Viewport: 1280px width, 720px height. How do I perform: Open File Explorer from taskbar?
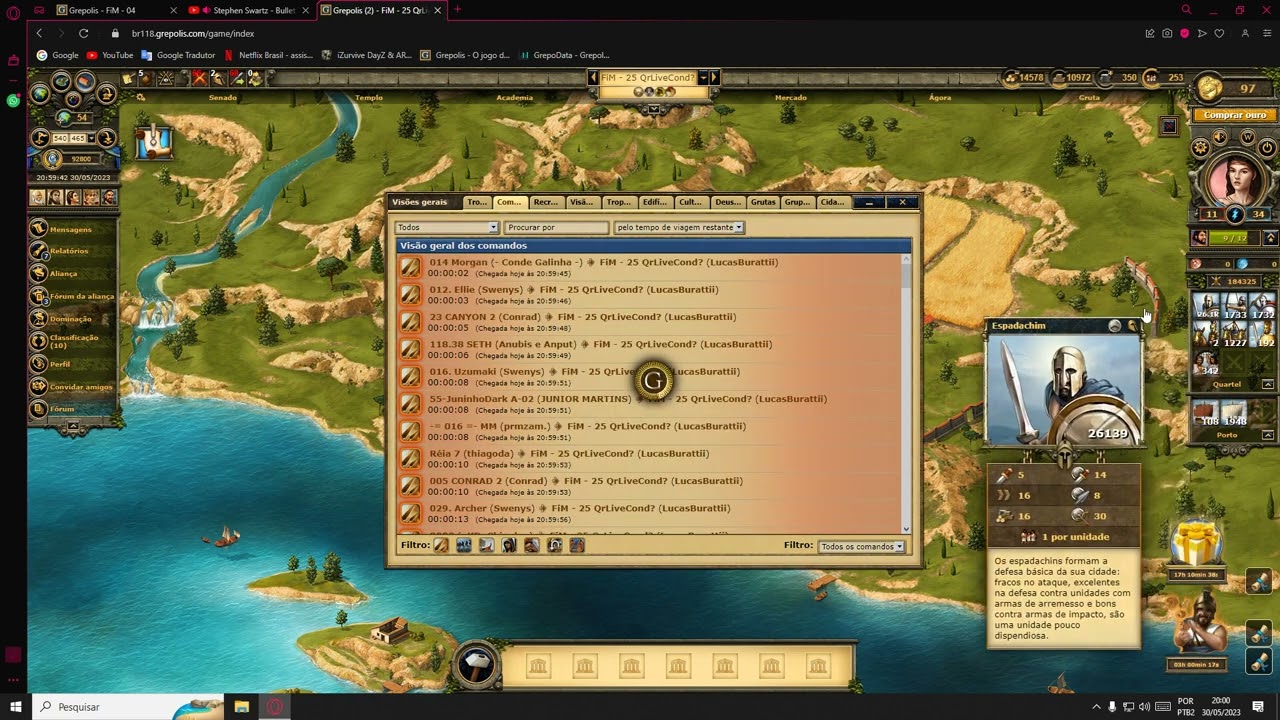coord(241,706)
